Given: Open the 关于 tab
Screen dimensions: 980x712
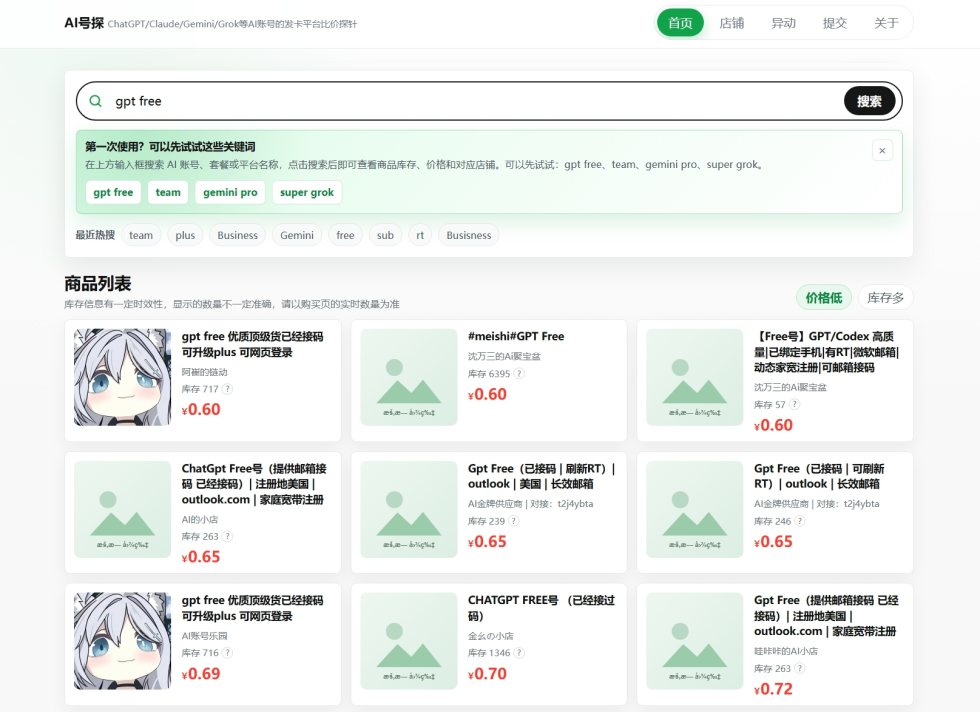Looking at the screenshot, I should [x=886, y=23].
